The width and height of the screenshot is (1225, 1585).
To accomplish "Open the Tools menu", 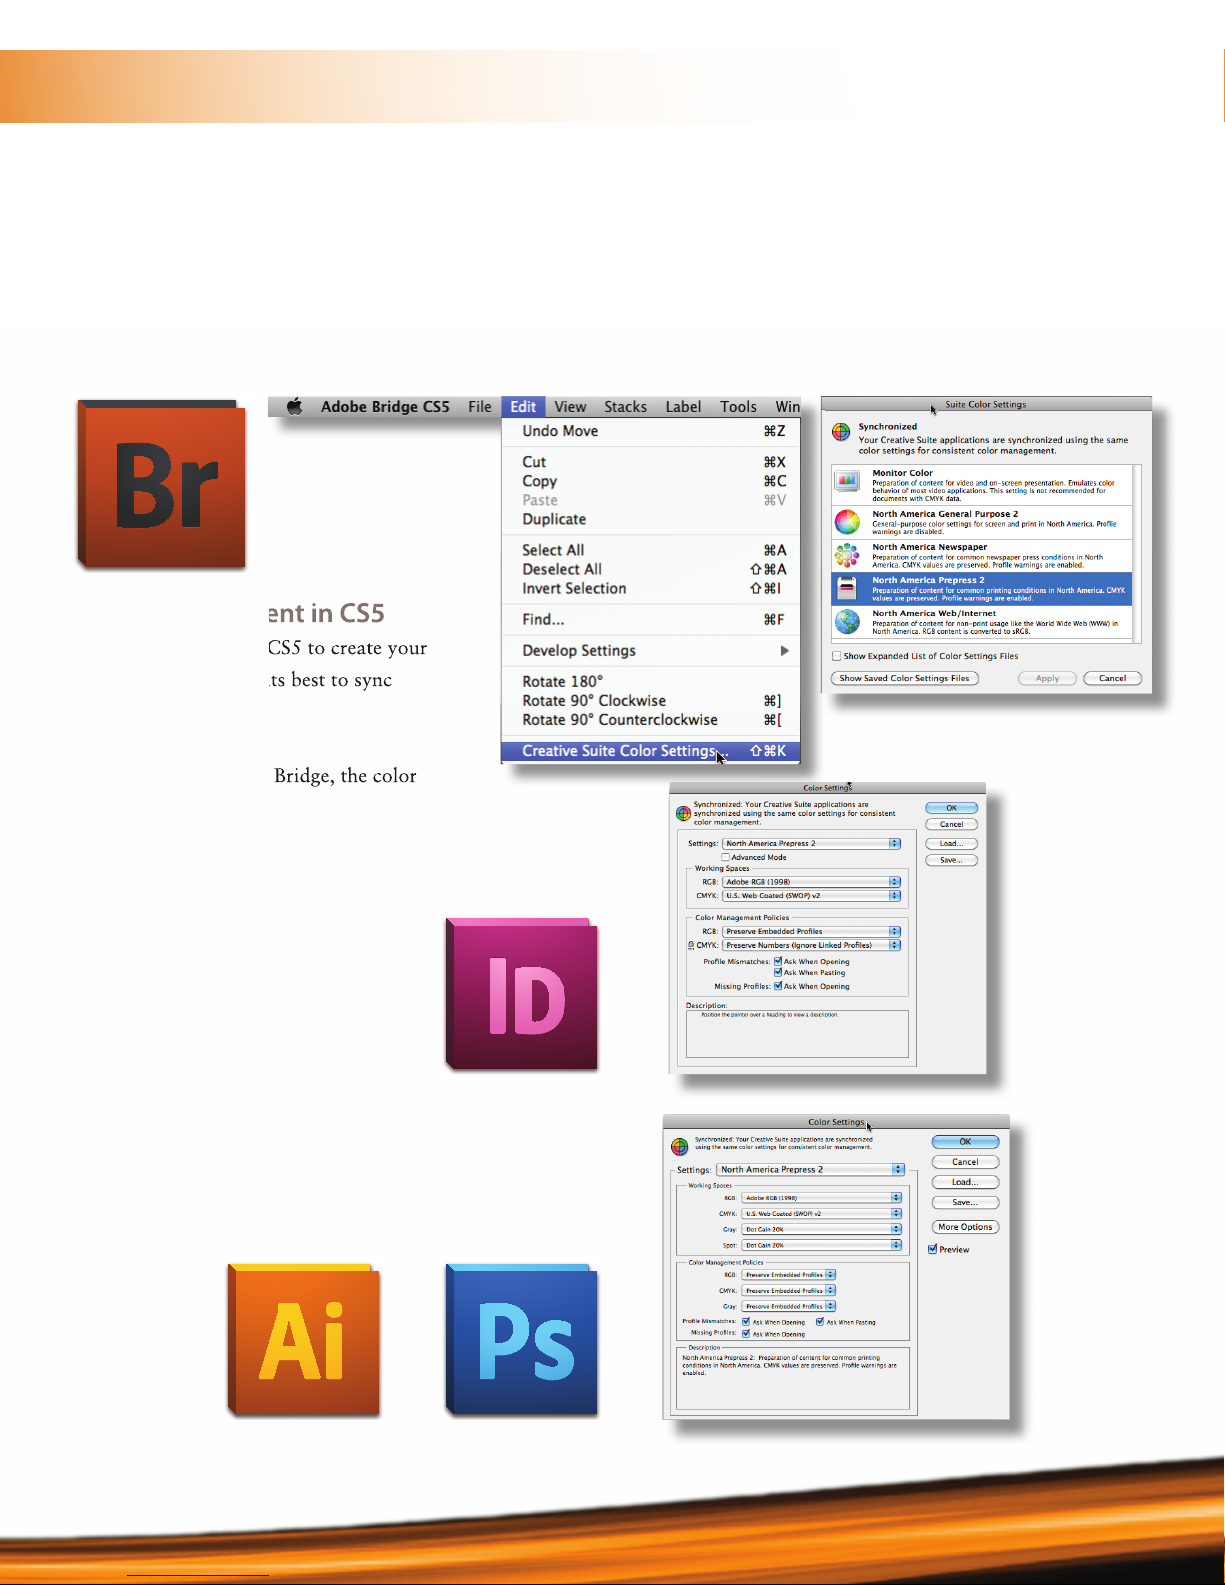I will click(738, 407).
